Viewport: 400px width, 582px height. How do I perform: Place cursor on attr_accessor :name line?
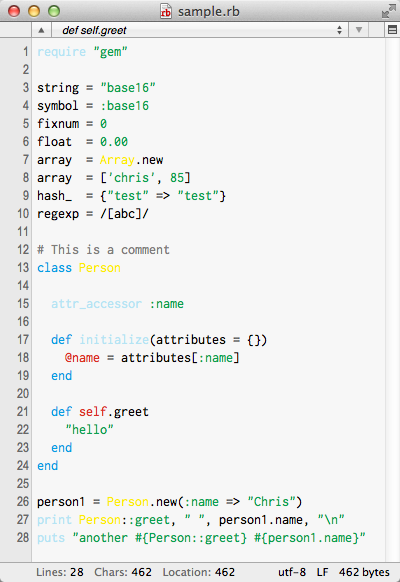pyautogui.click(x=117, y=304)
